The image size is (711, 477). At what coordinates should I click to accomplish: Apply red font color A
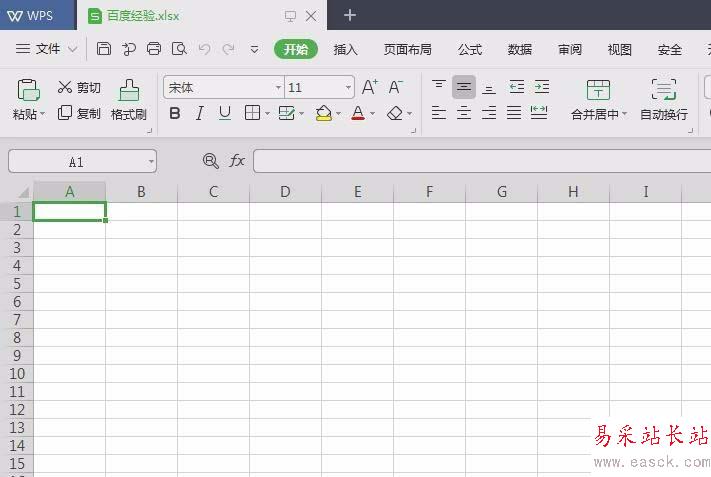pyautogui.click(x=358, y=113)
